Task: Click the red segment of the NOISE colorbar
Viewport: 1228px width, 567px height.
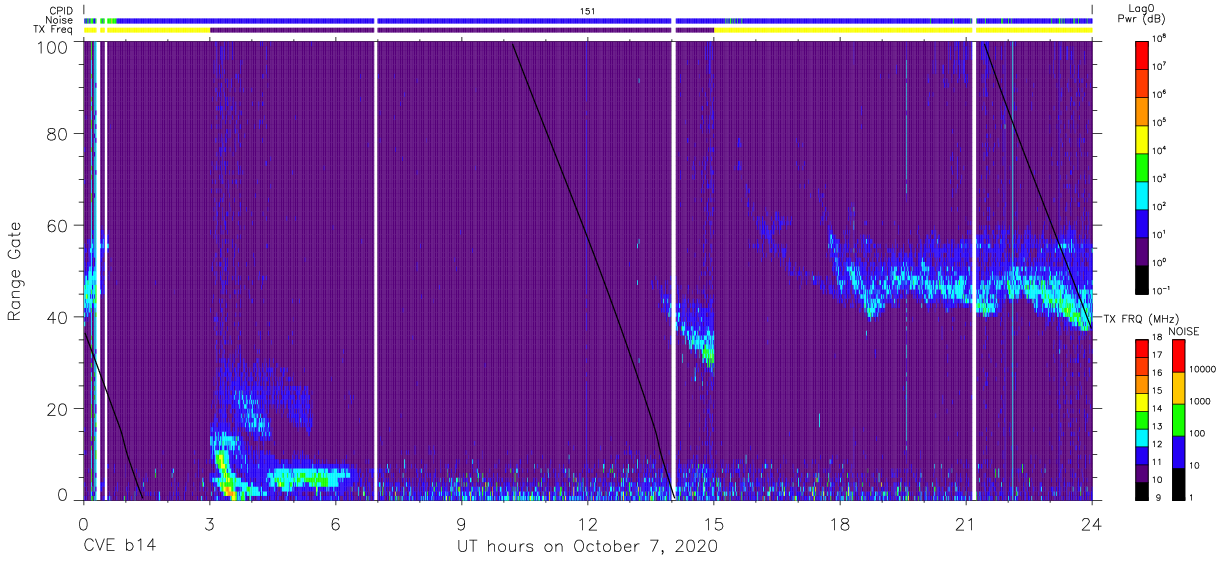Action: tap(1178, 356)
